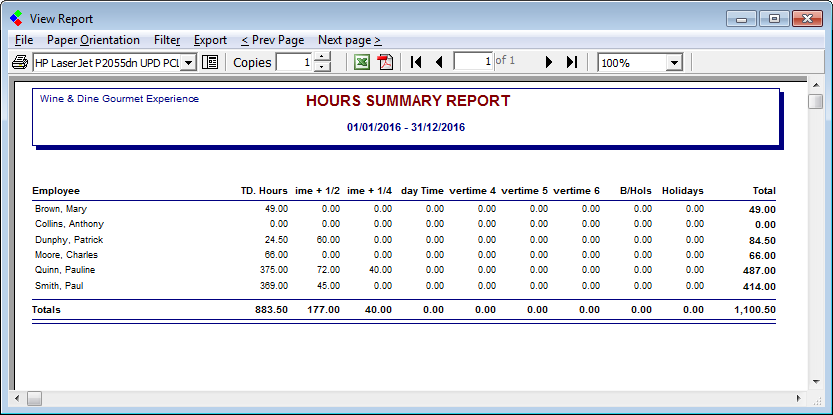Decrease copies with the down stepper arrow
The image size is (833, 415).
pyautogui.click(x=322, y=67)
